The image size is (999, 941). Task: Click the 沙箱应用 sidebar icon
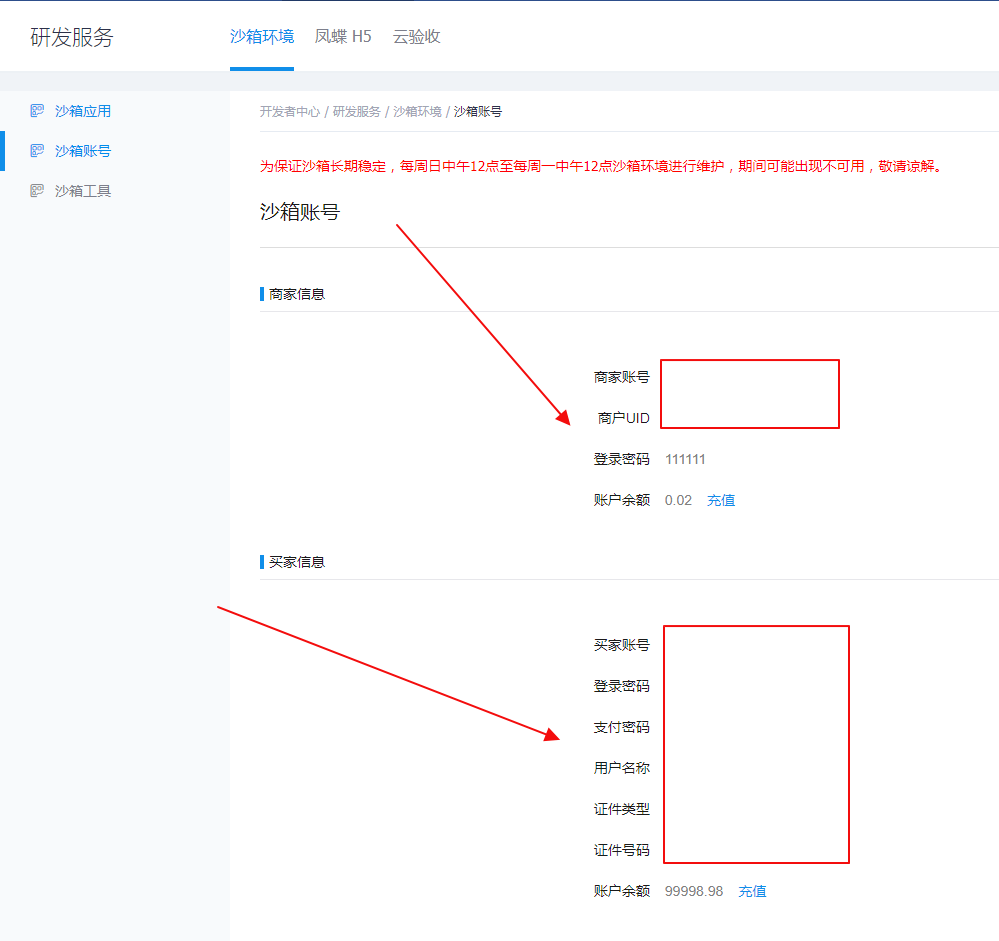click(x=37, y=111)
